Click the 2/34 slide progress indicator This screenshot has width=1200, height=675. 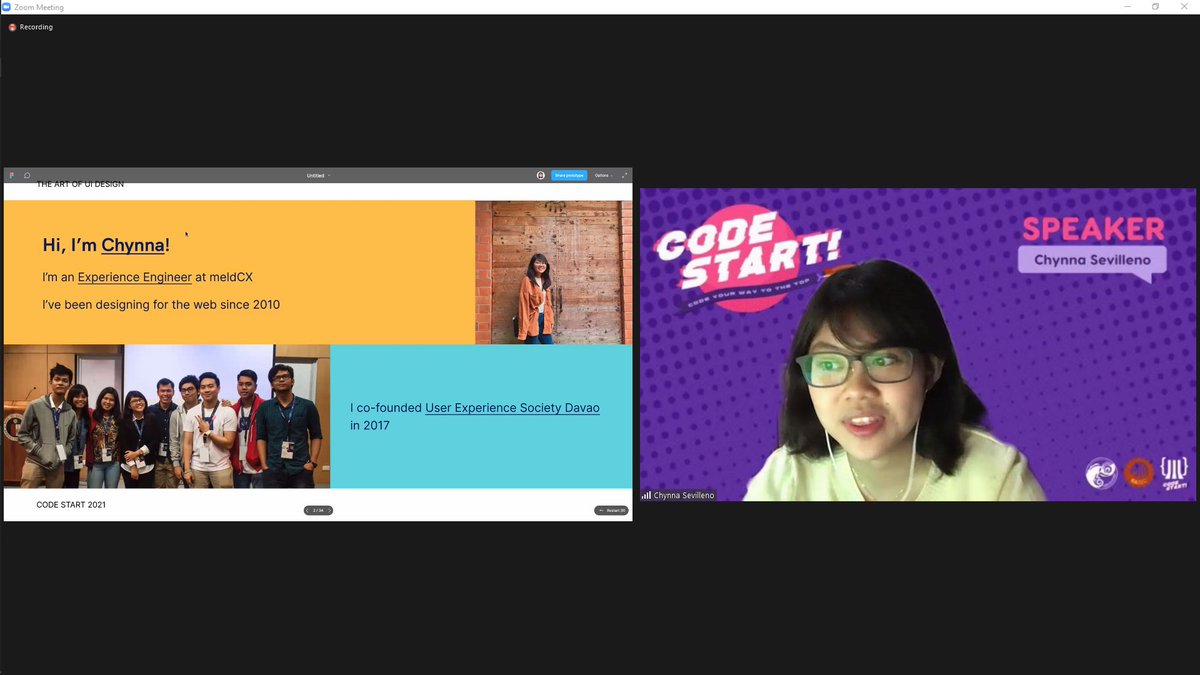[x=318, y=509]
